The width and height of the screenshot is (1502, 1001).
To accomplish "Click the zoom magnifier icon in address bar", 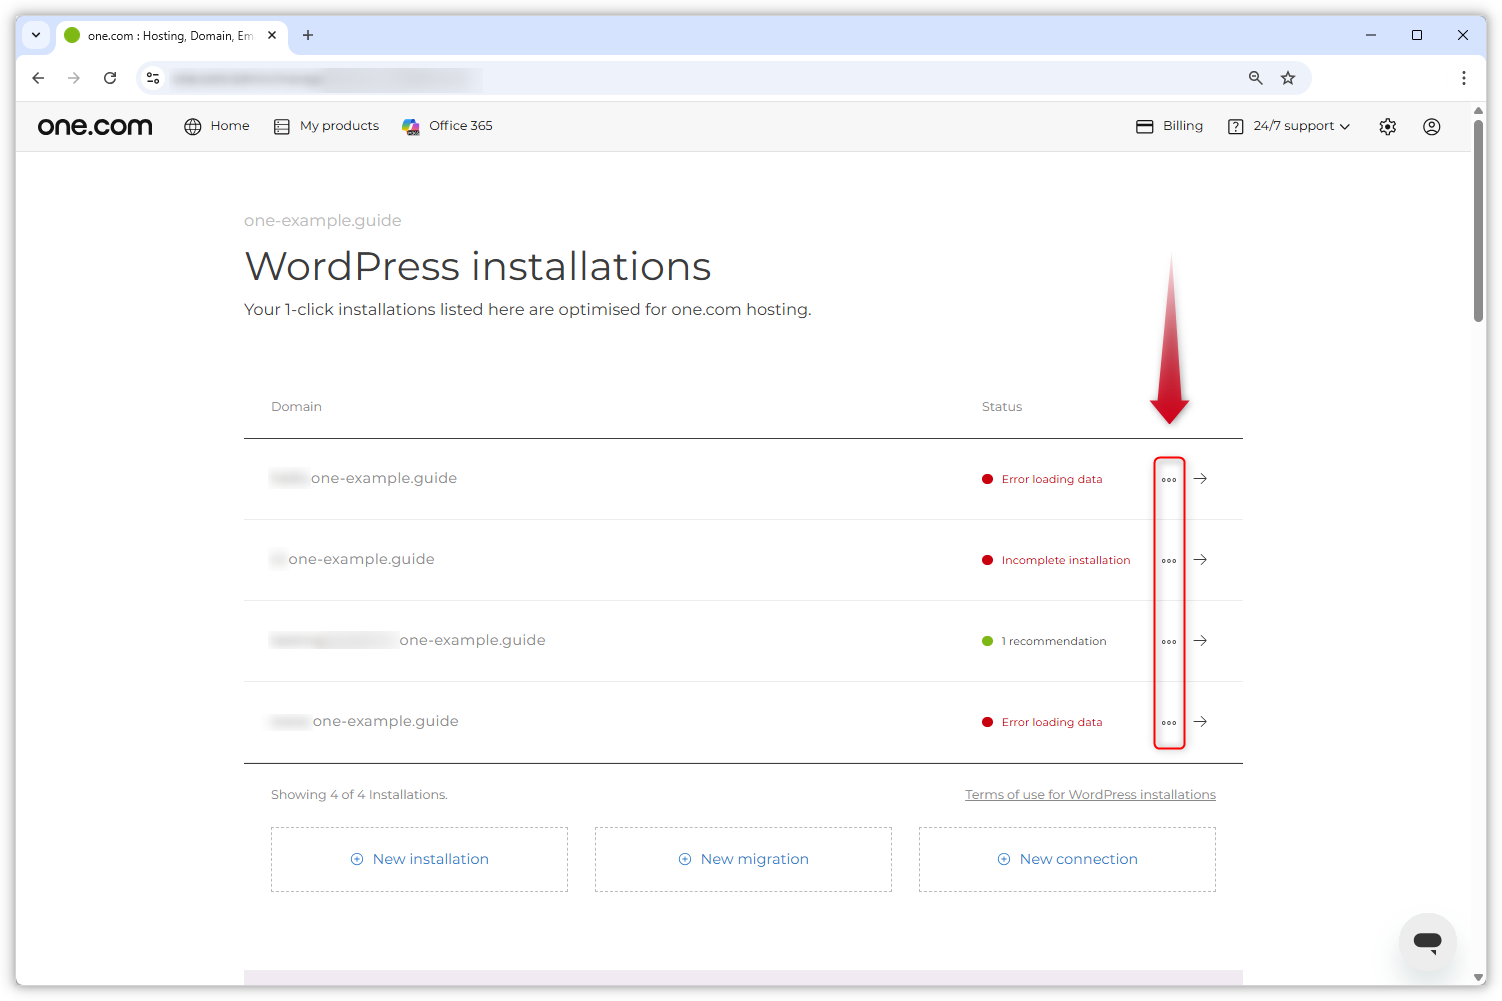I will pos(1256,78).
